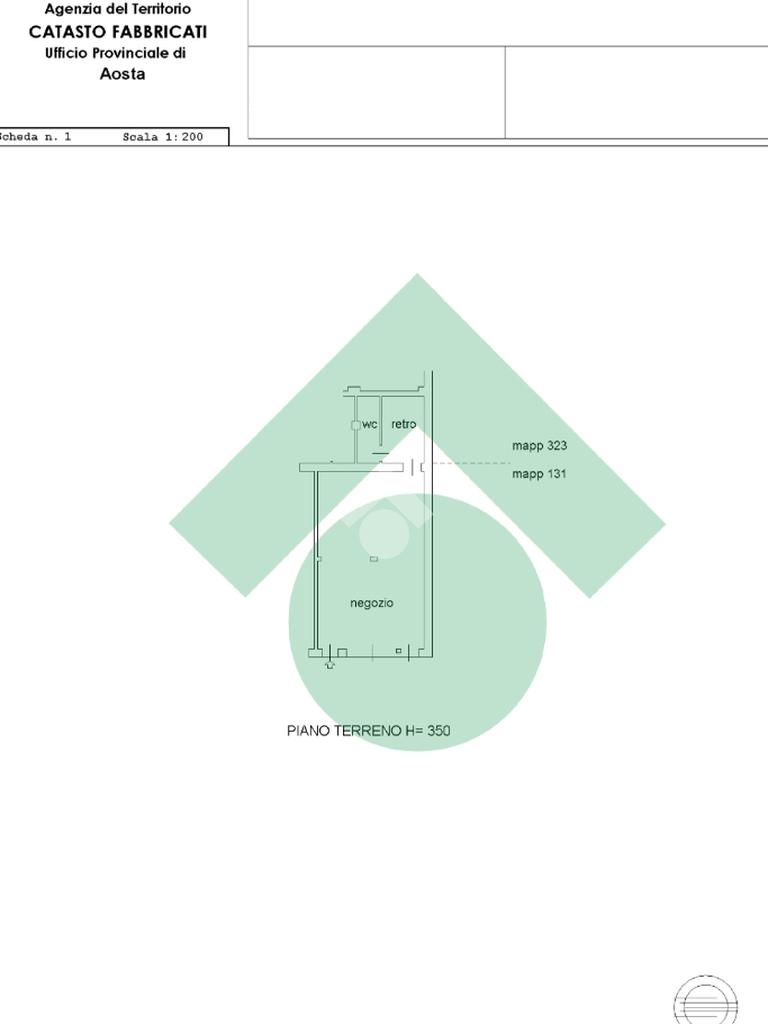Image resolution: width=768 pixels, height=1024 pixels.
Task: Click the 'Agenzia del Territorio' heading text
Action: point(118,9)
